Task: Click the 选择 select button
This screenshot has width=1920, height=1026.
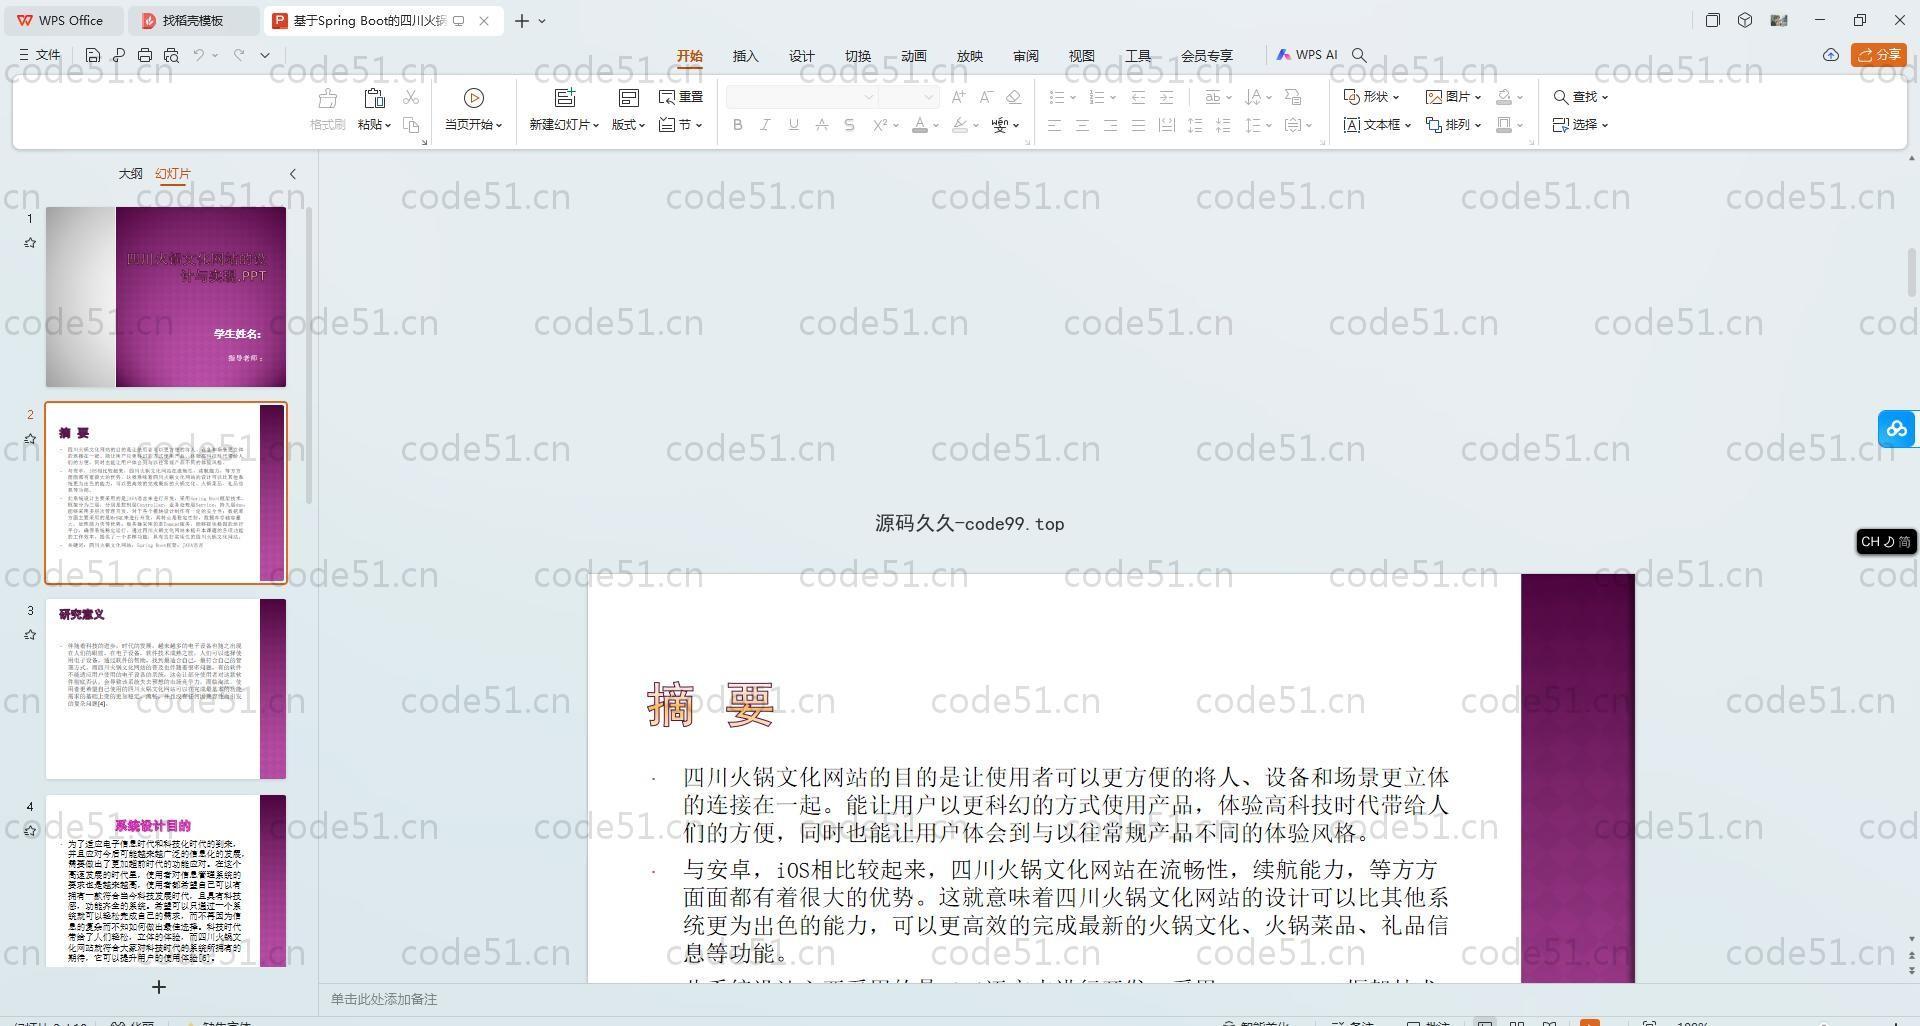Action: point(1581,125)
